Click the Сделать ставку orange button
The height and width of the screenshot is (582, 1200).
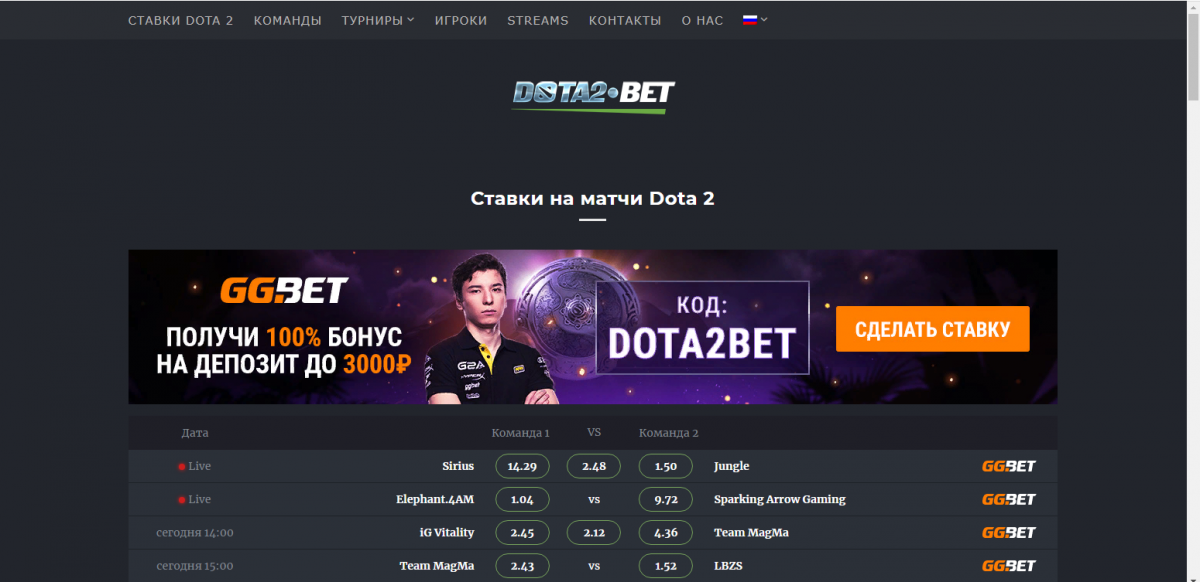(933, 329)
